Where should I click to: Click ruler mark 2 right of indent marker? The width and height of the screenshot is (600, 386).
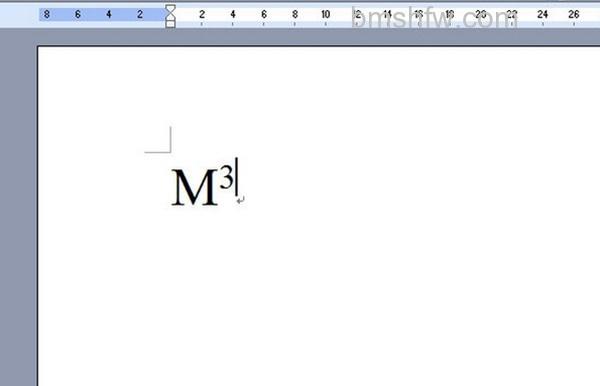point(202,15)
